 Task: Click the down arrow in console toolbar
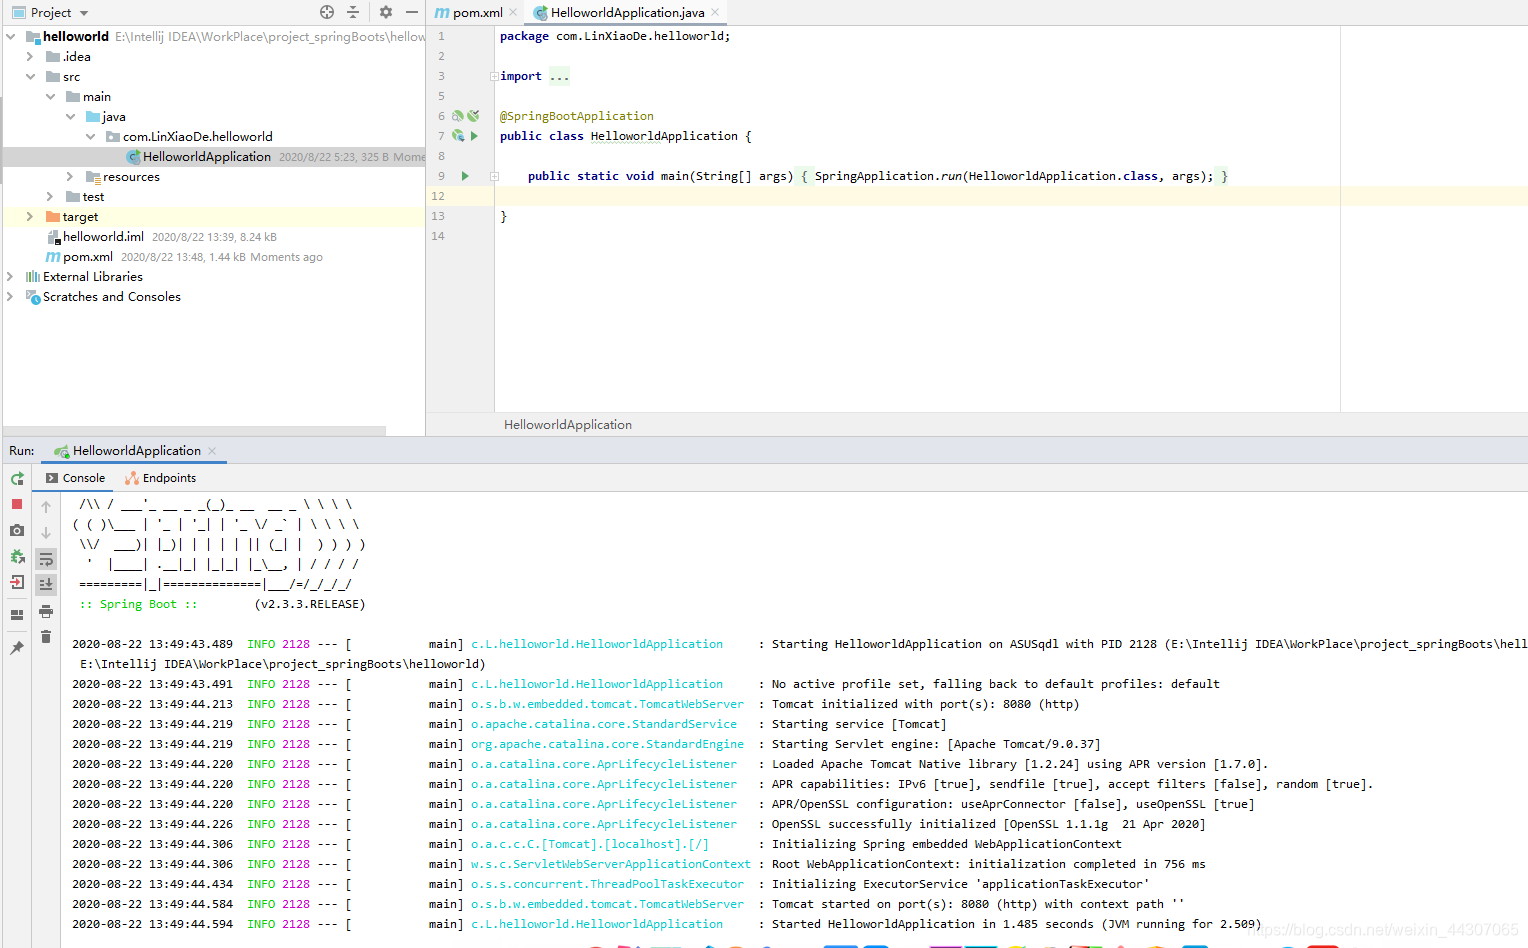click(x=46, y=533)
